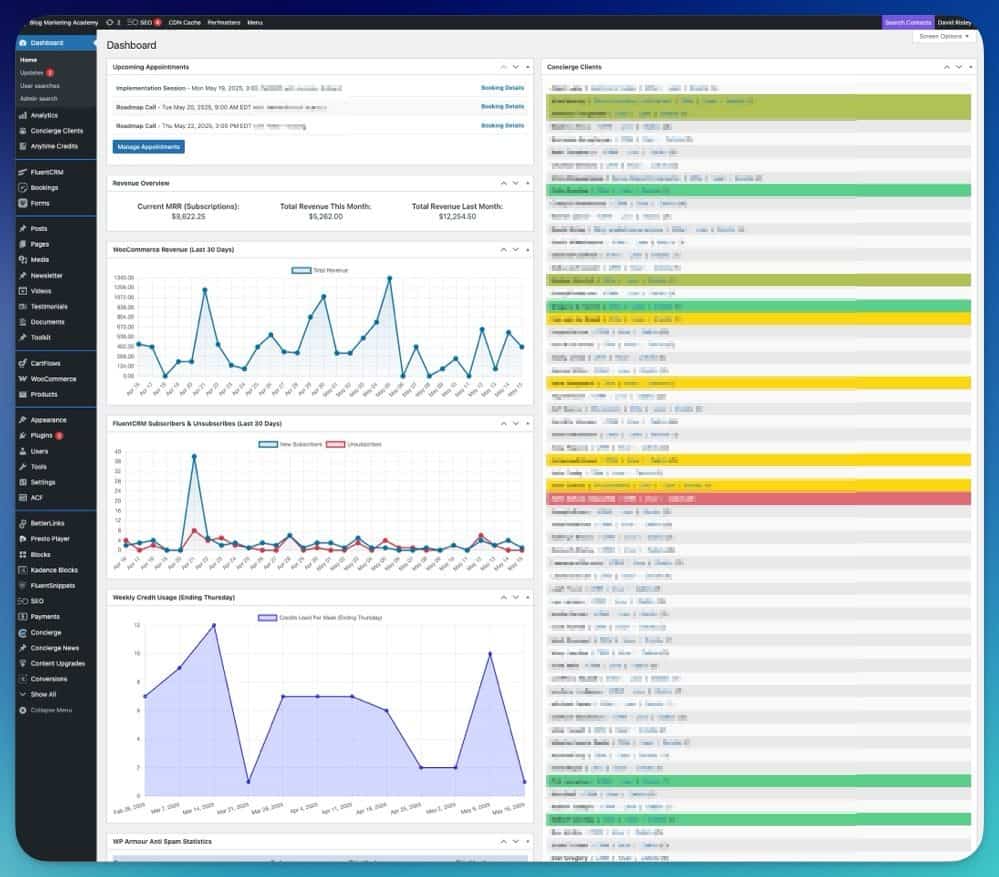This screenshot has width=999, height=877.
Task: Toggle the New Subscribers chart legend
Action: [291, 445]
